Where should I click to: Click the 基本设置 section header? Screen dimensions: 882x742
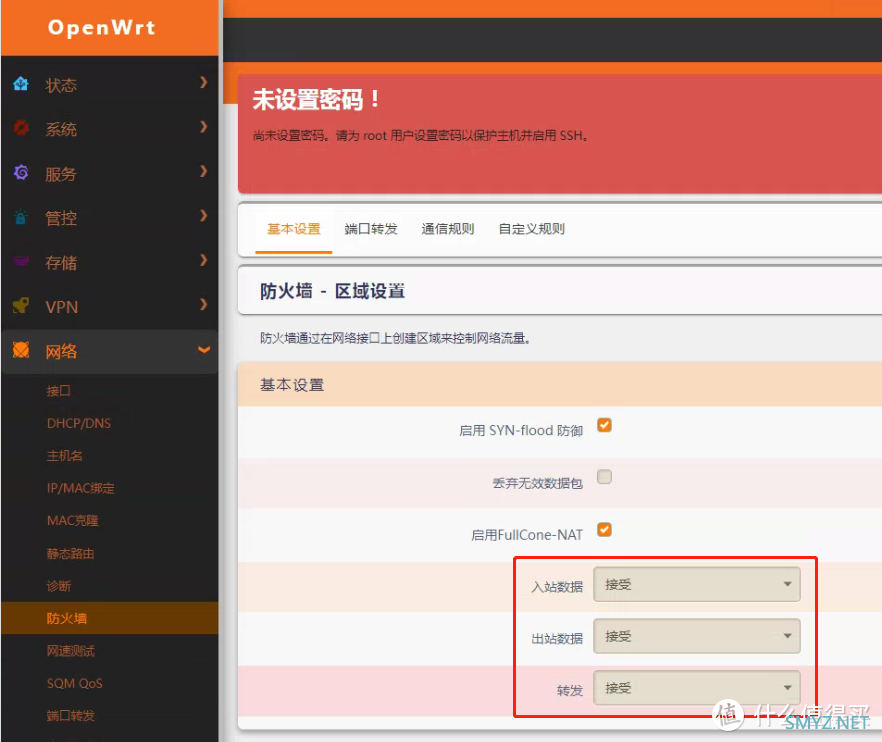[292, 385]
